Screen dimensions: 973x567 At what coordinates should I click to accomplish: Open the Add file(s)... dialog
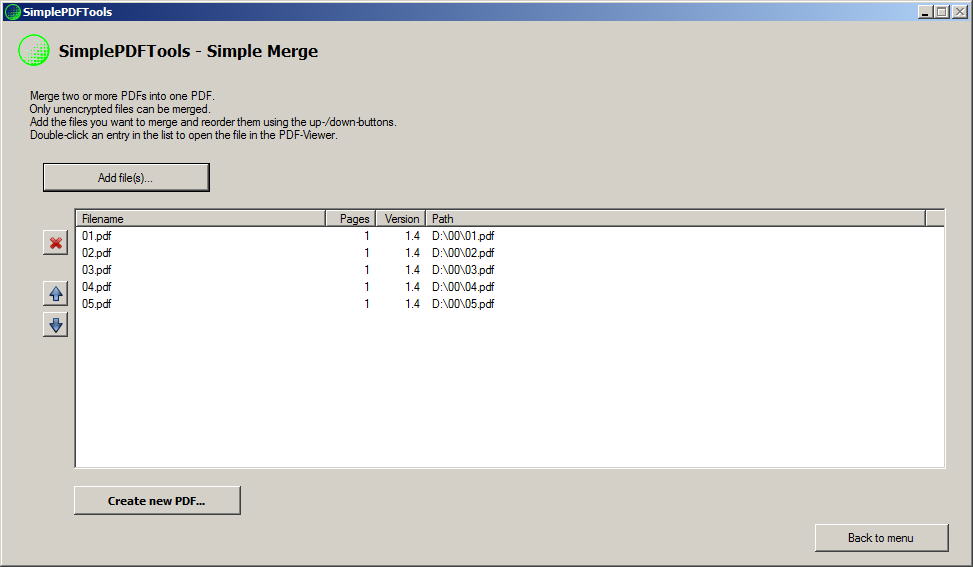[x=126, y=177]
